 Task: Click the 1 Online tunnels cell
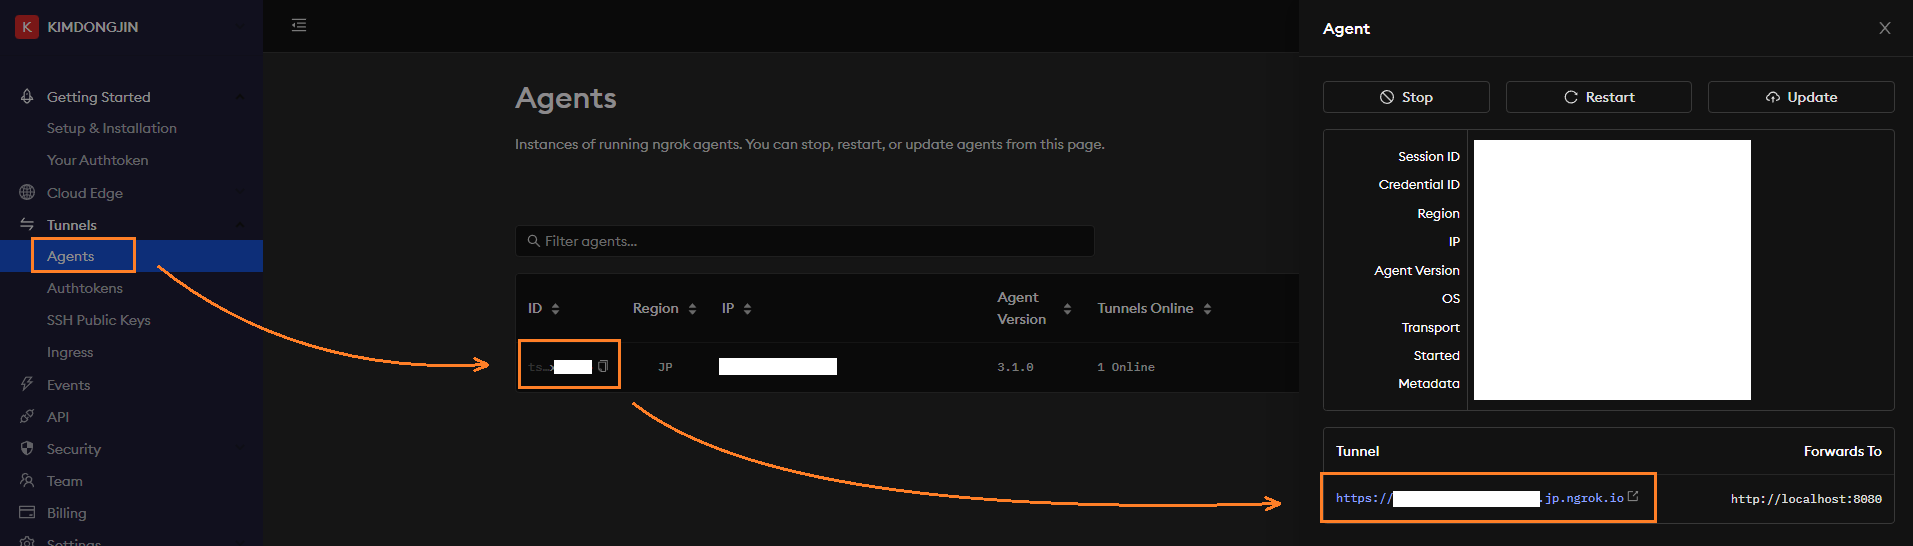[1126, 367]
